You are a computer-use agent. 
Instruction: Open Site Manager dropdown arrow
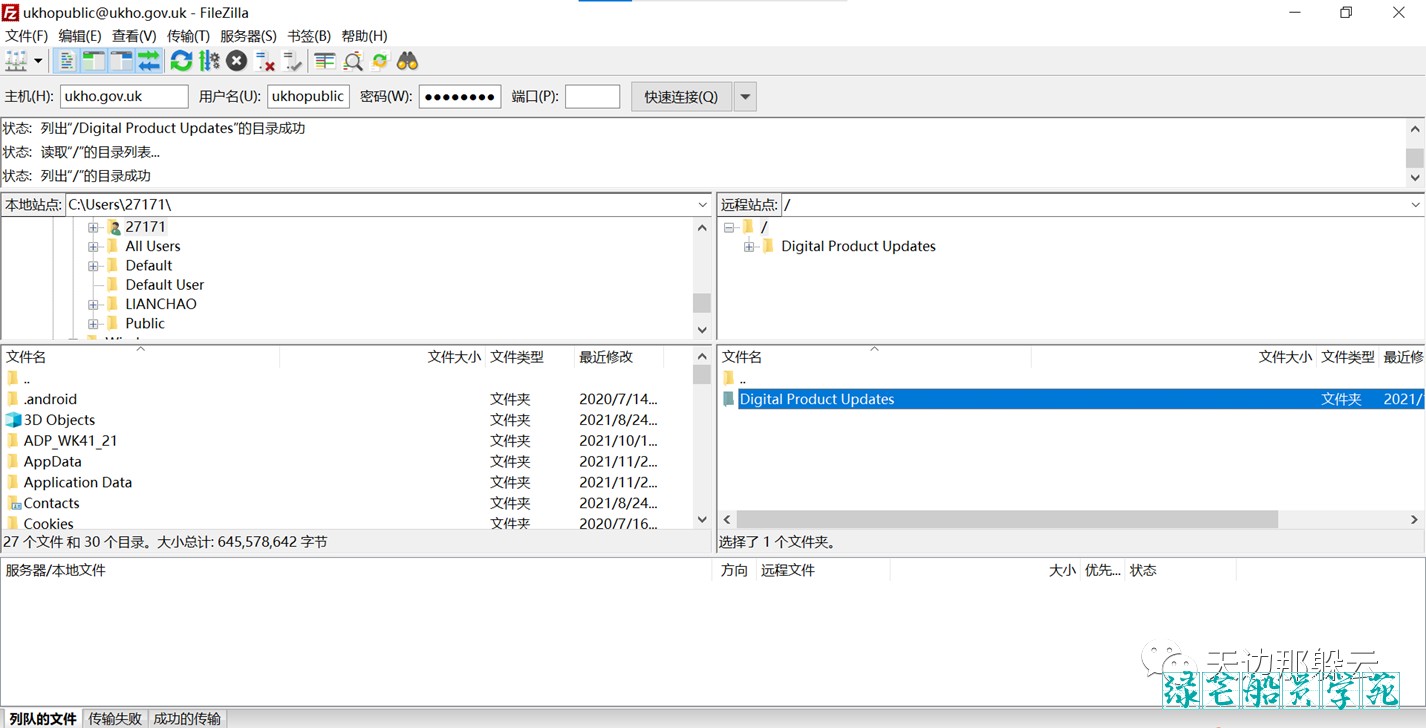tap(38, 61)
